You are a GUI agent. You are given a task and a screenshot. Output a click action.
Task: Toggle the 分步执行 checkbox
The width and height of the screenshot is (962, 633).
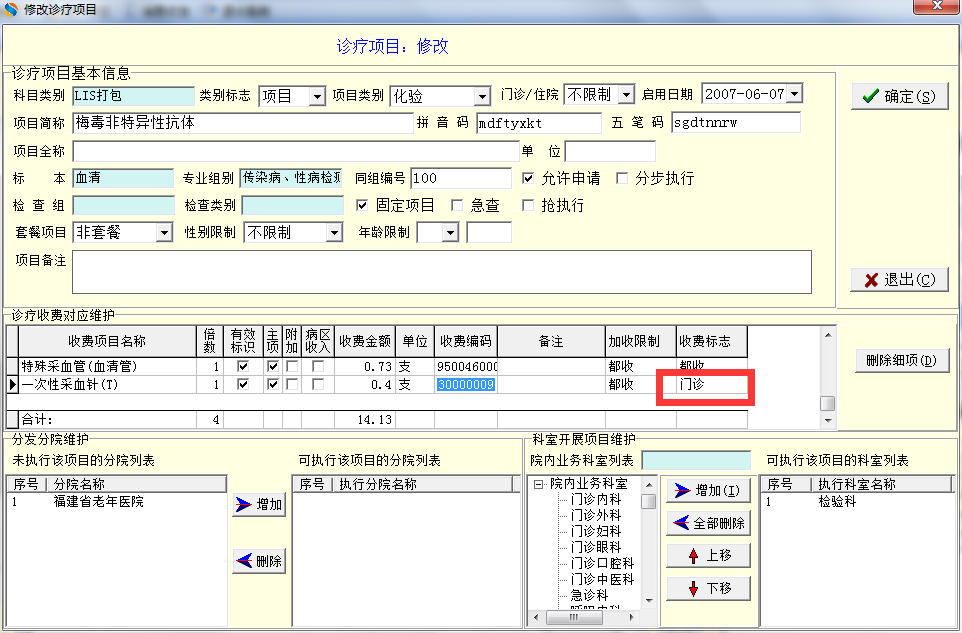click(621, 178)
